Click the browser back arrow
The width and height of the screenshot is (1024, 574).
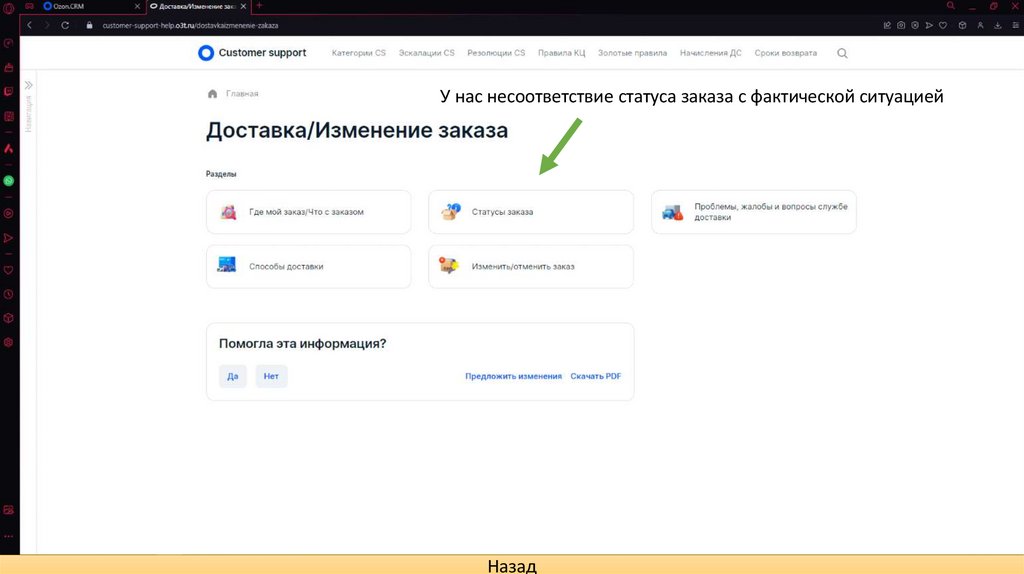pyautogui.click(x=29, y=25)
